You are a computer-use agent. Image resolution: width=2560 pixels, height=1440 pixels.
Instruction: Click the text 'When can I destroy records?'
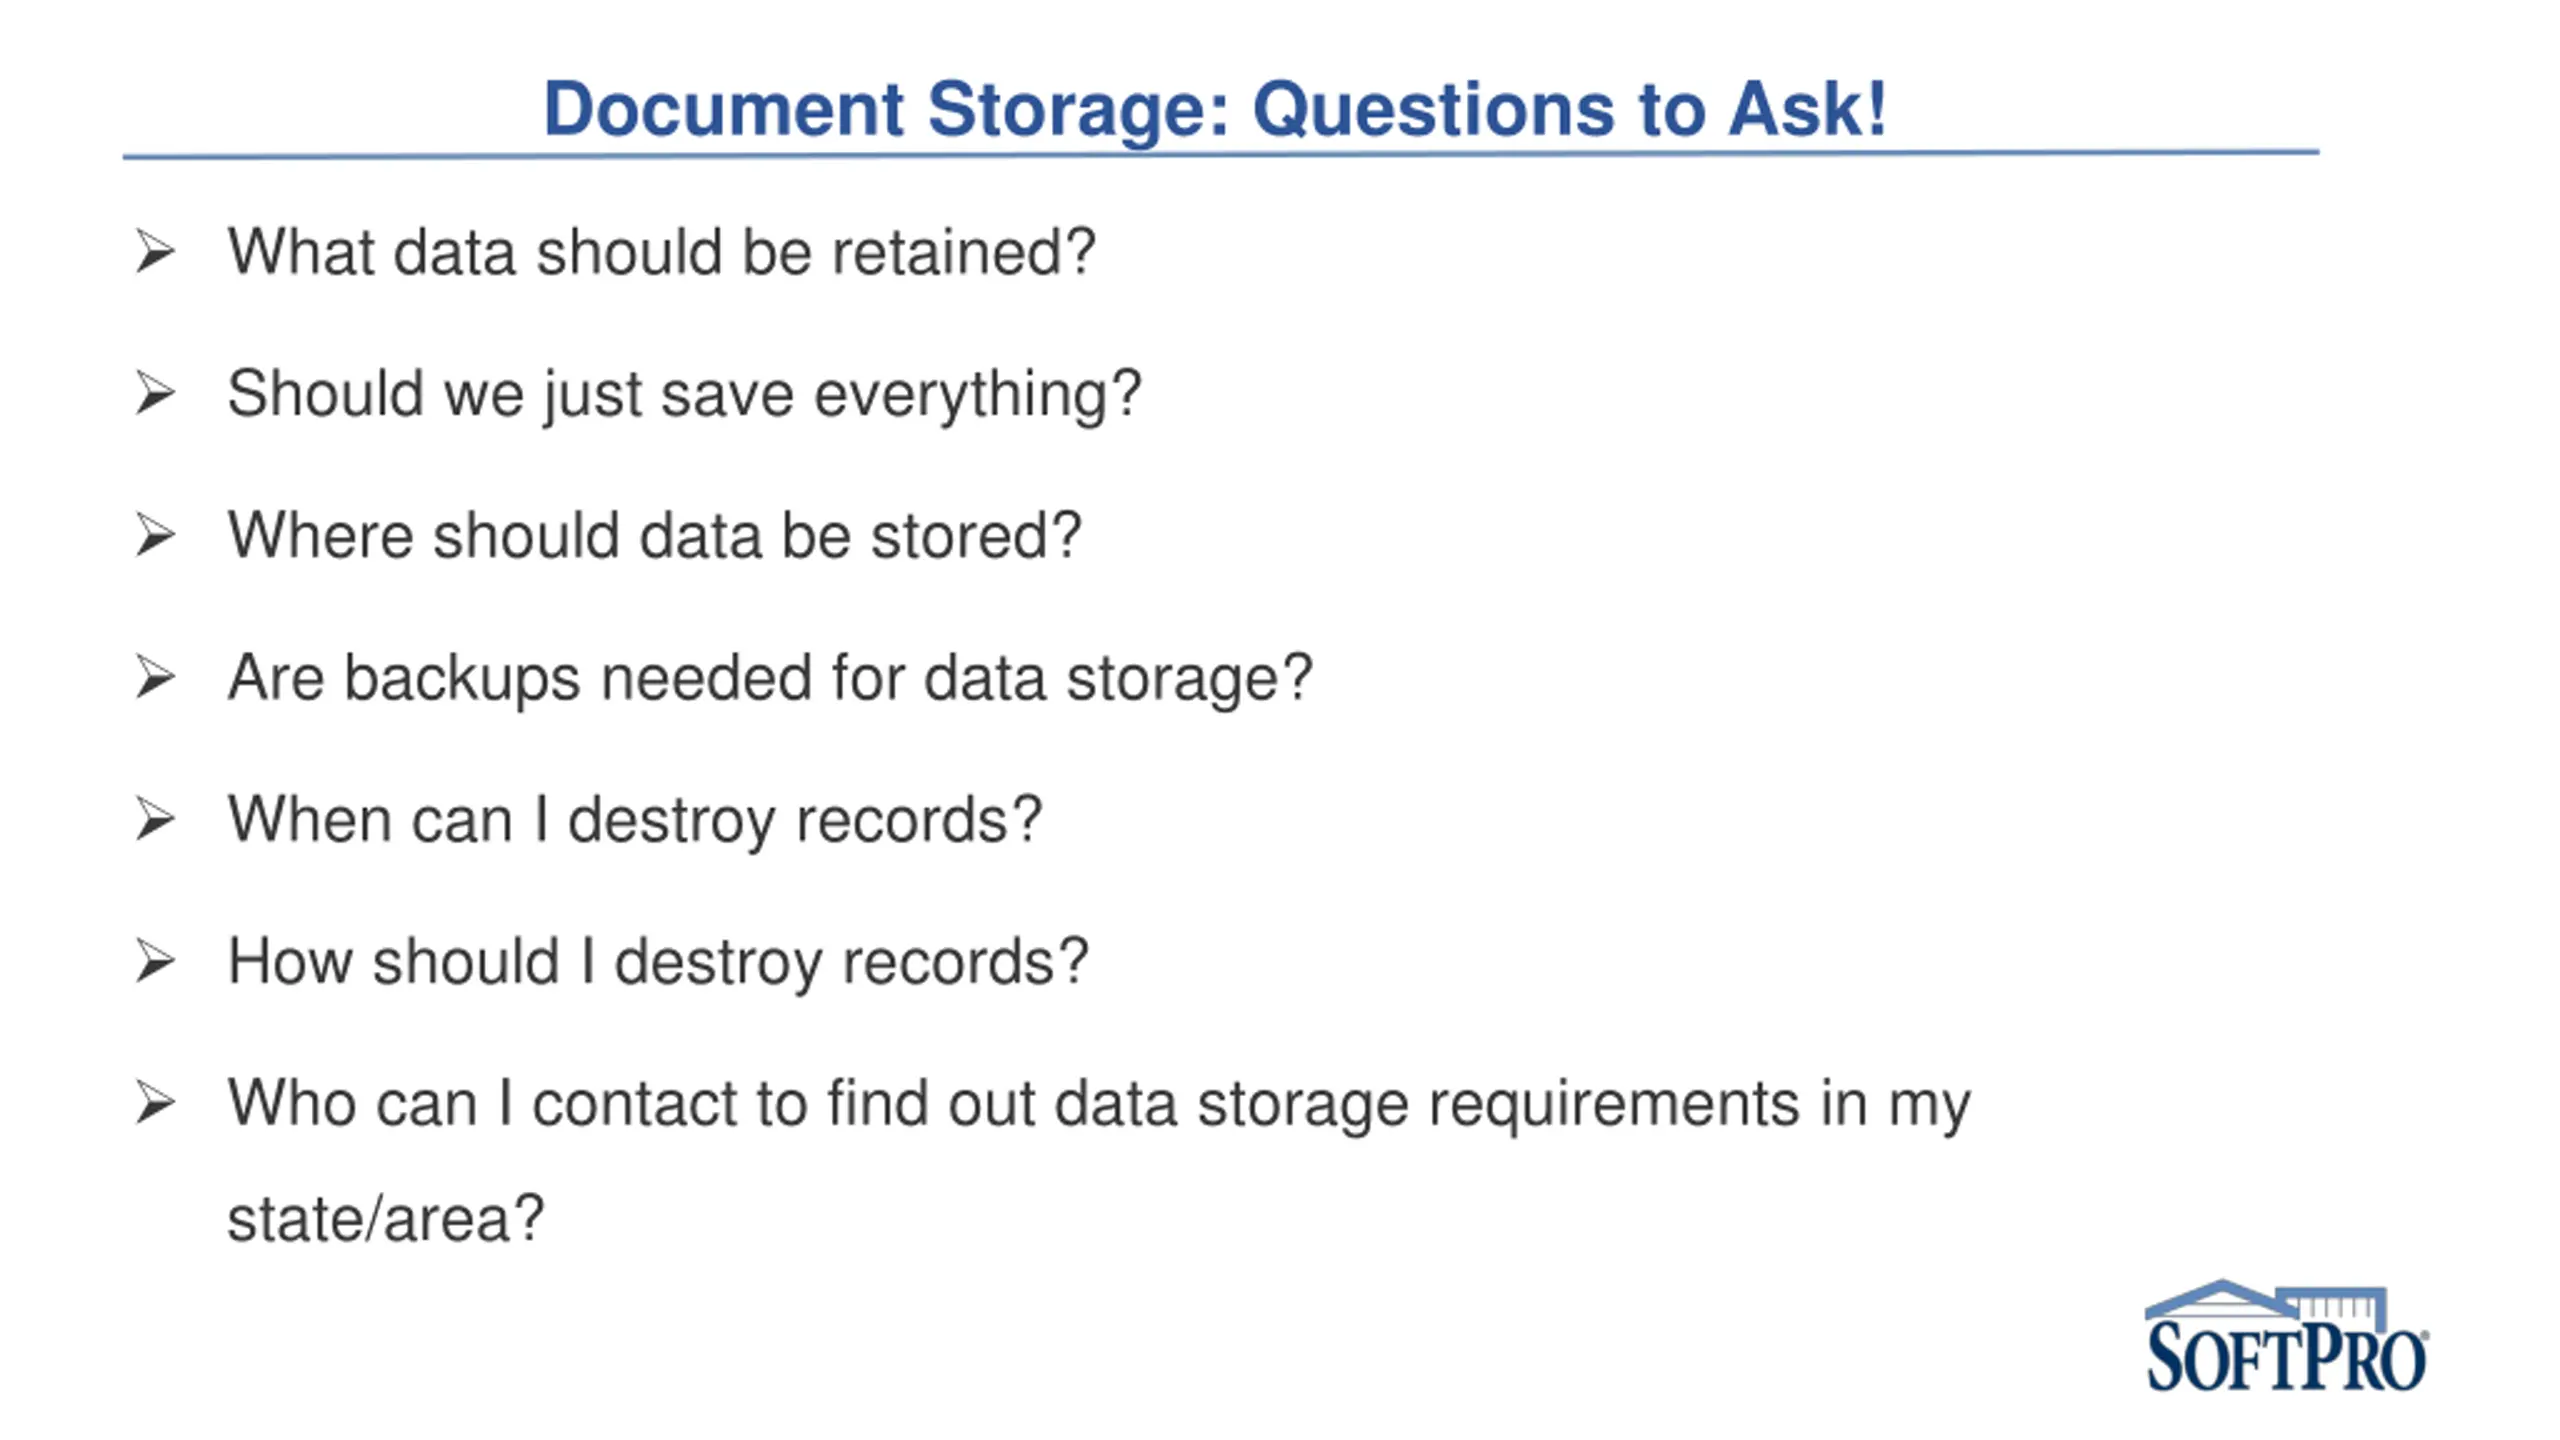635,819
